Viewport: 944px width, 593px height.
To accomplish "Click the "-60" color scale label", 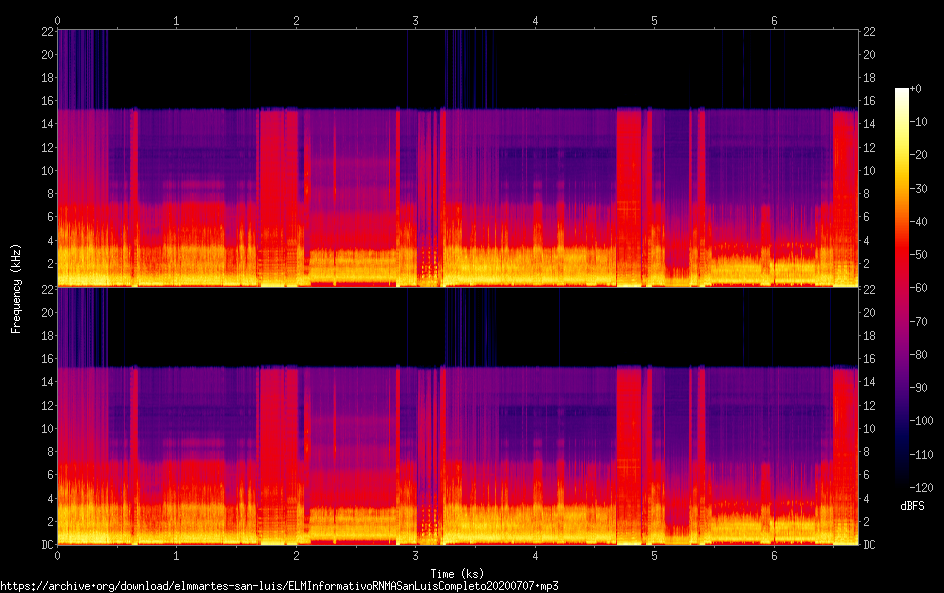I will tap(918, 288).
